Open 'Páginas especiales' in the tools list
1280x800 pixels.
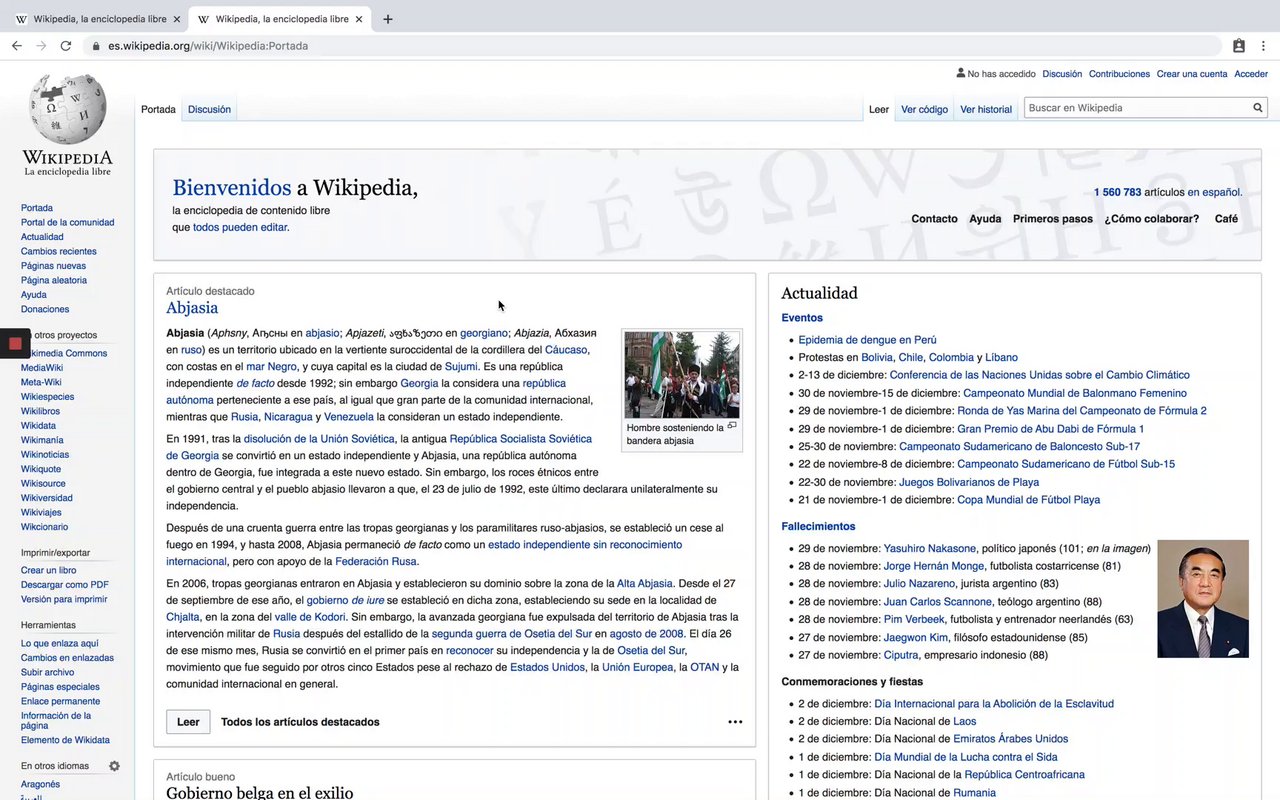click(60, 687)
